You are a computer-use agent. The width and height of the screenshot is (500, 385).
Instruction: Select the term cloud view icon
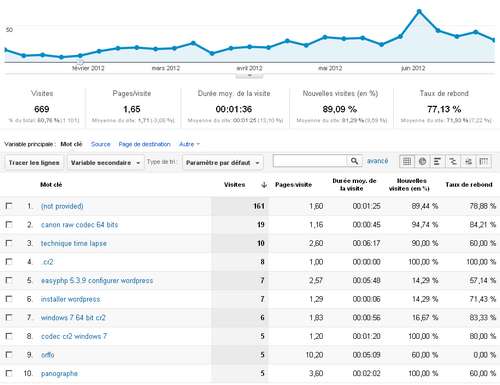click(x=468, y=161)
